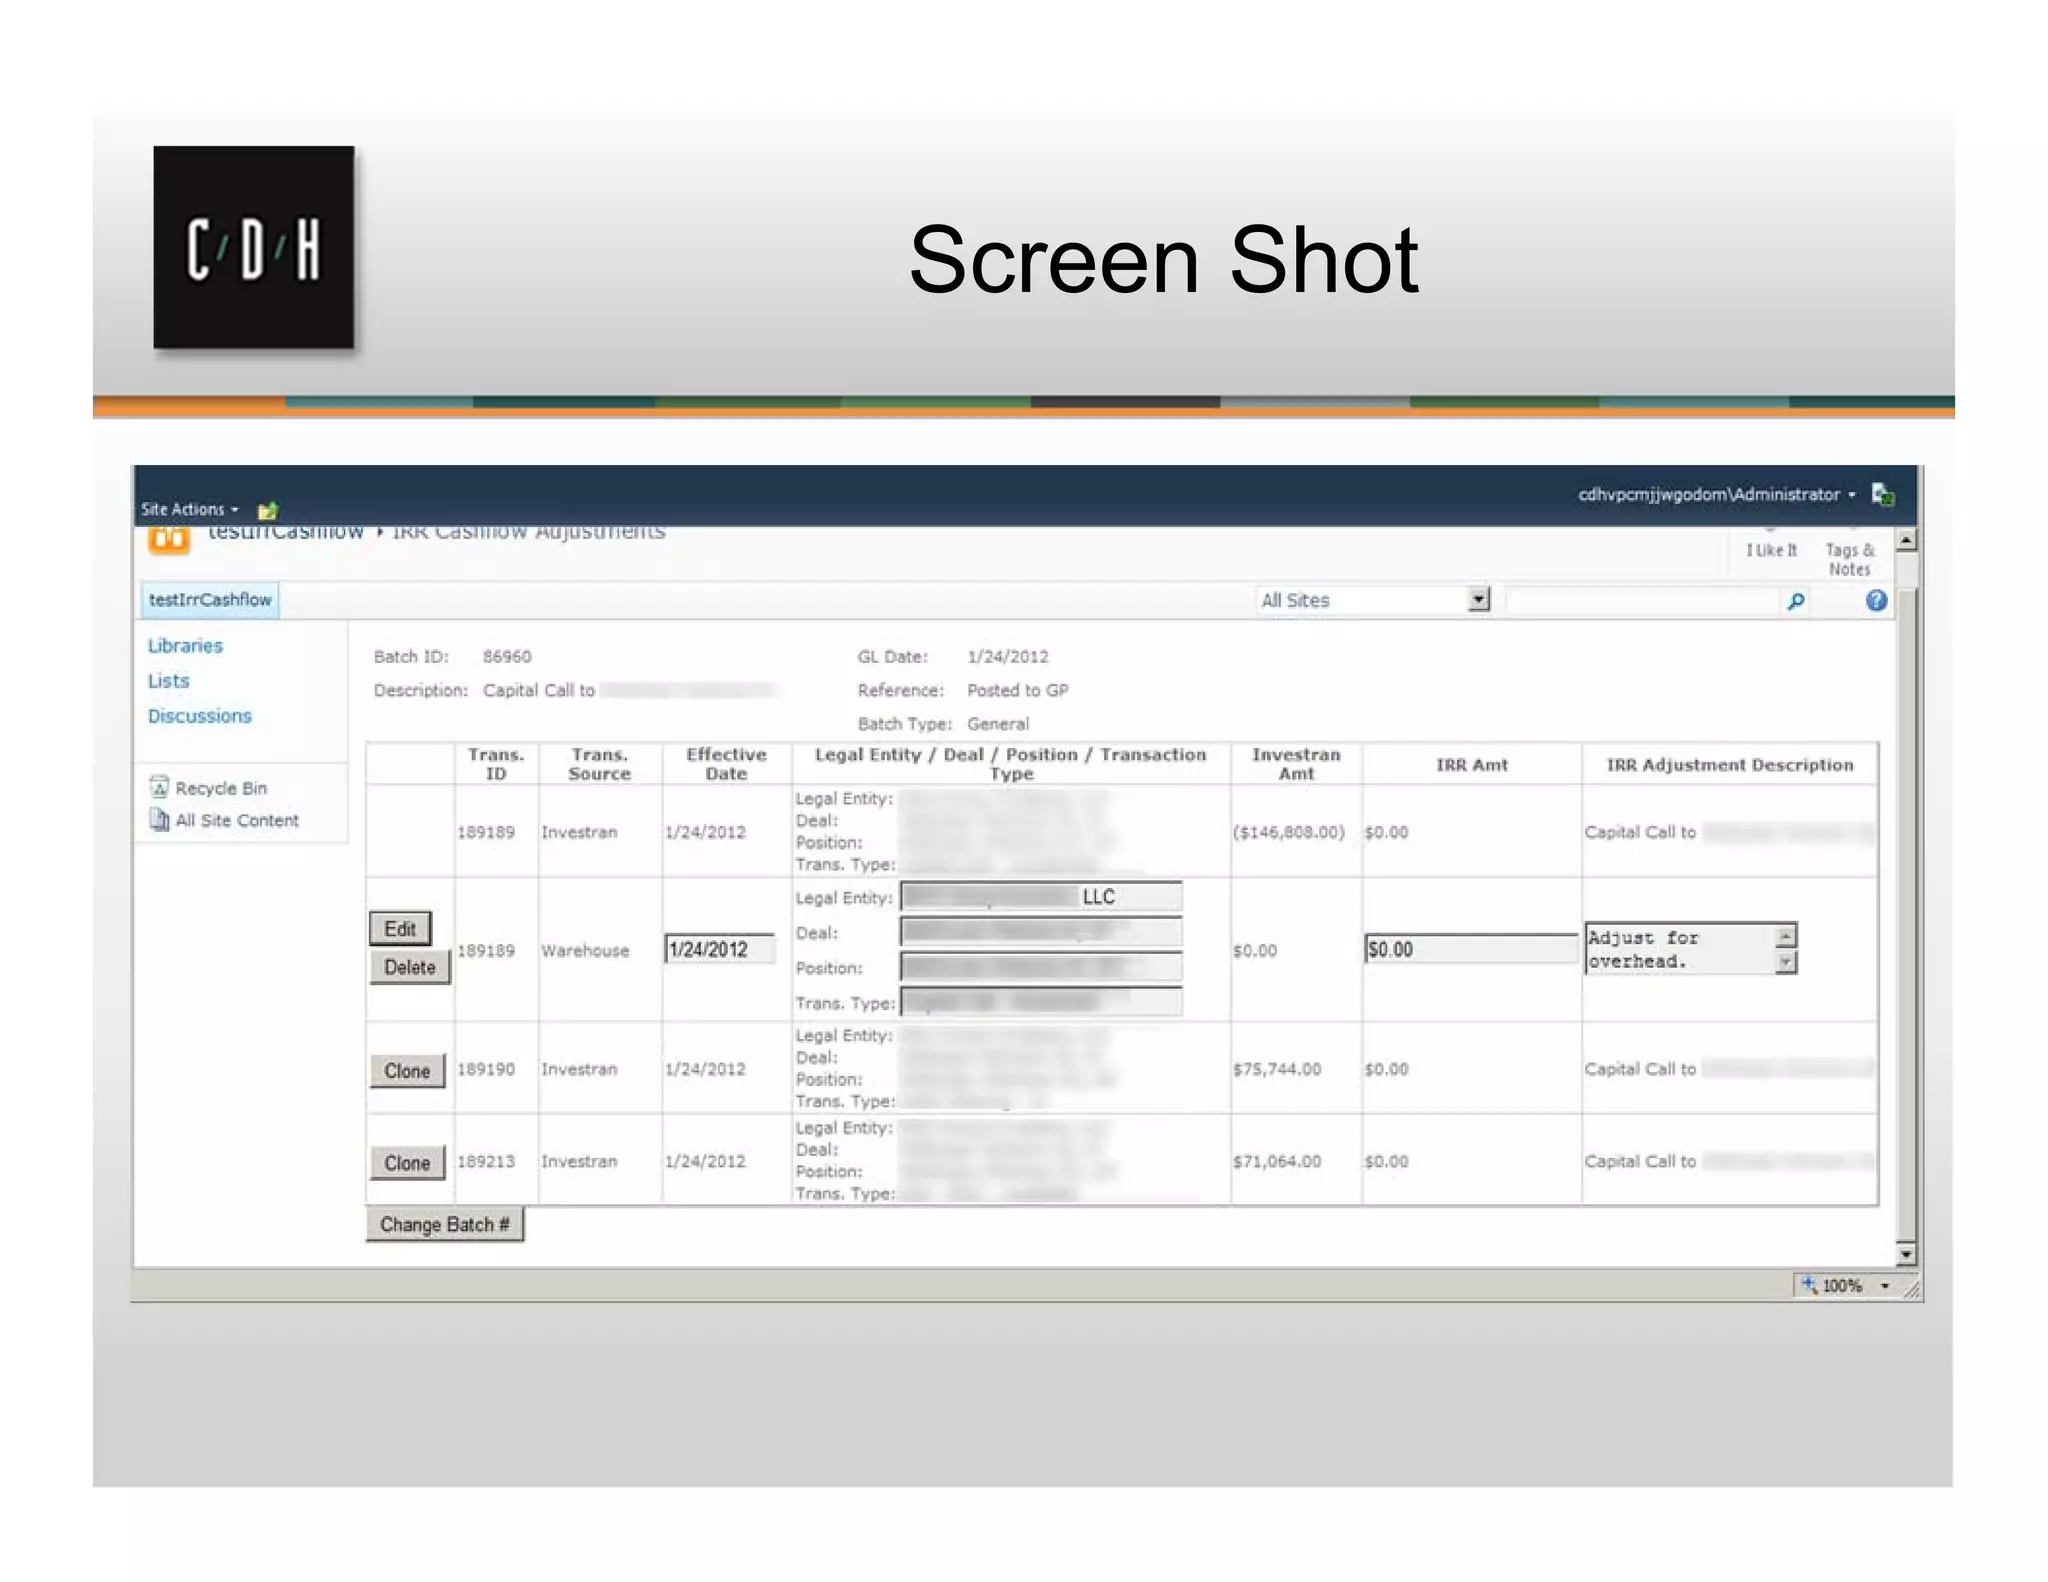
Task: Open All Site Content link
Action: [237, 820]
